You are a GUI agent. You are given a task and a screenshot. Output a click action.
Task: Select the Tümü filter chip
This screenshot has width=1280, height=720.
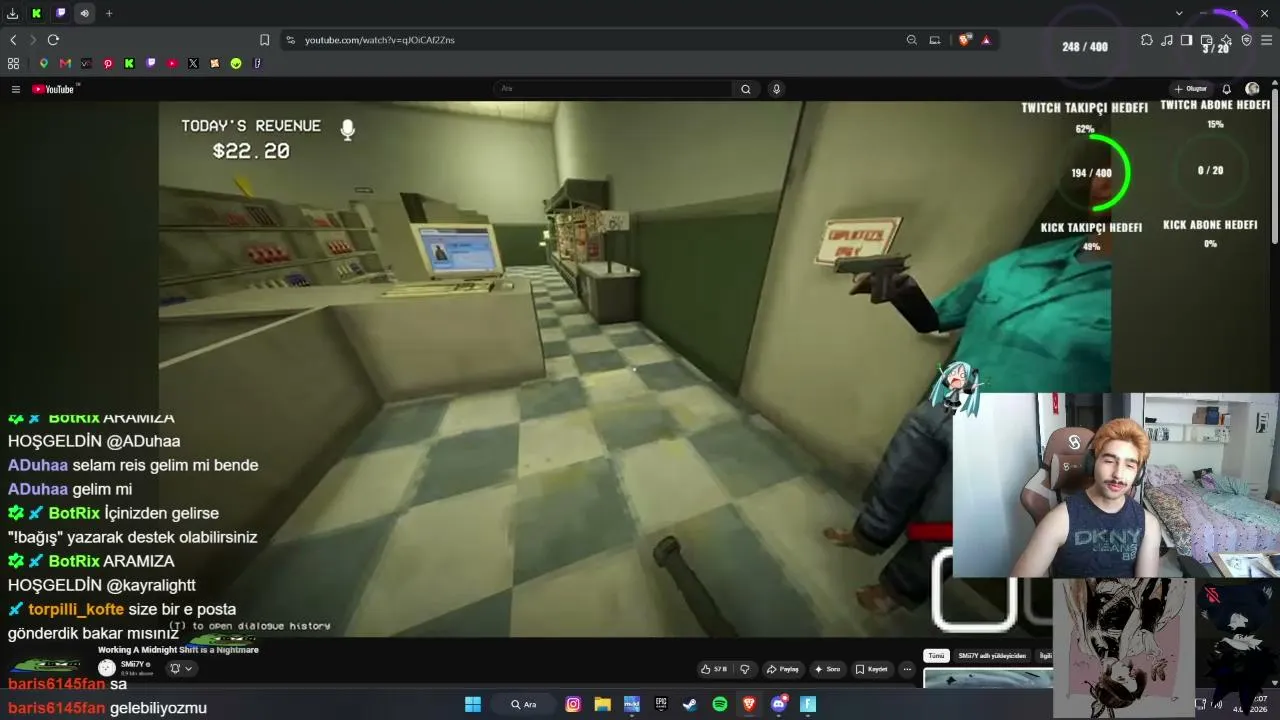[936, 656]
